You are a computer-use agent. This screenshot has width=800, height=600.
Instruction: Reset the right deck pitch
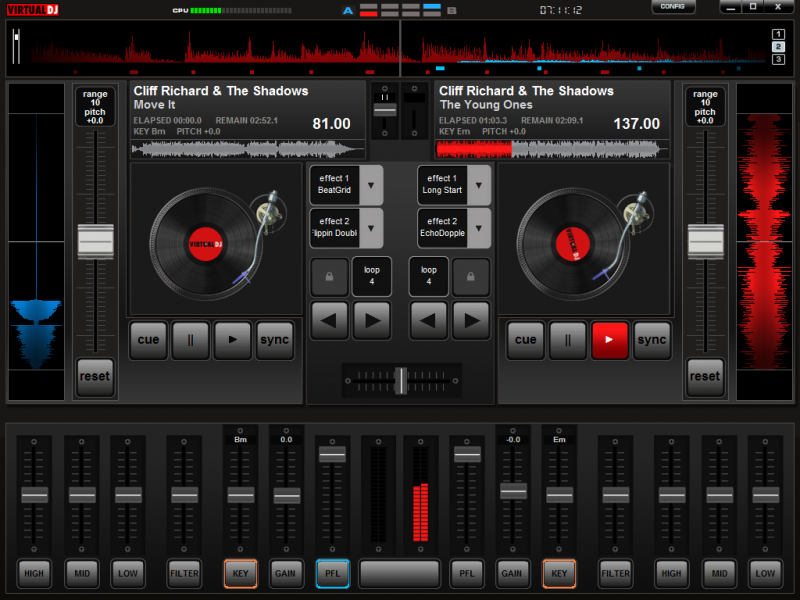point(704,377)
